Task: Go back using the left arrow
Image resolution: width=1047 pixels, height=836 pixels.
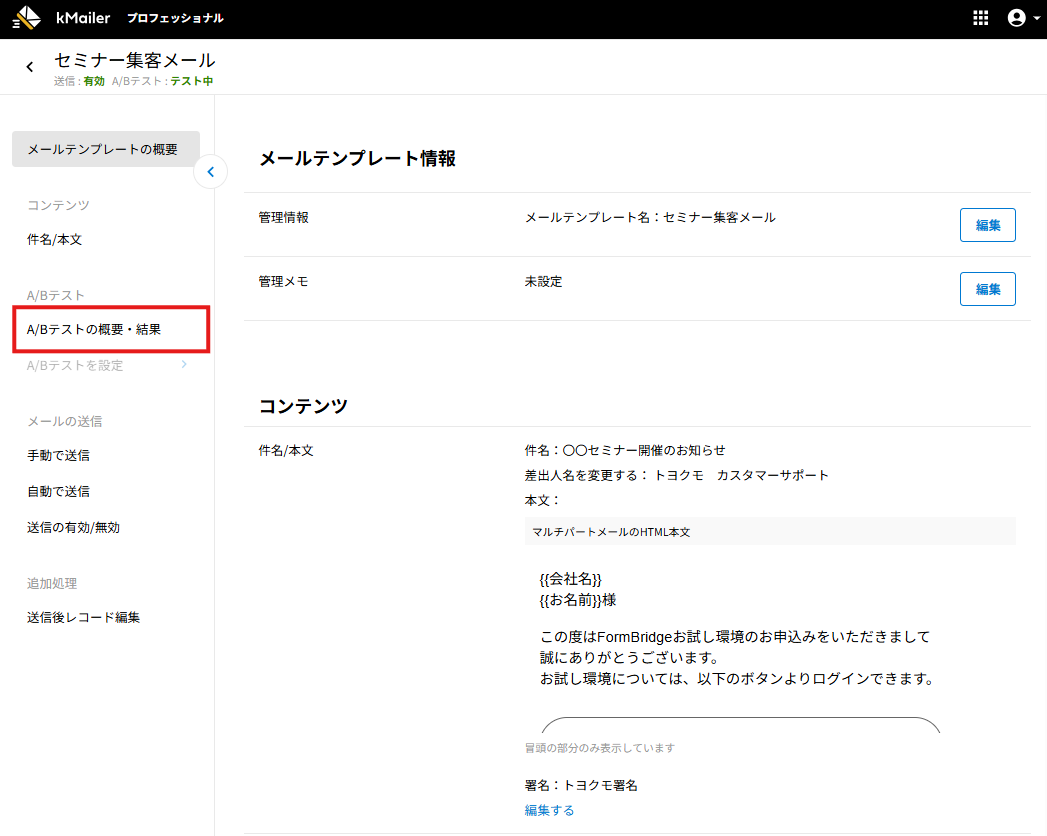Action: point(30,67)
